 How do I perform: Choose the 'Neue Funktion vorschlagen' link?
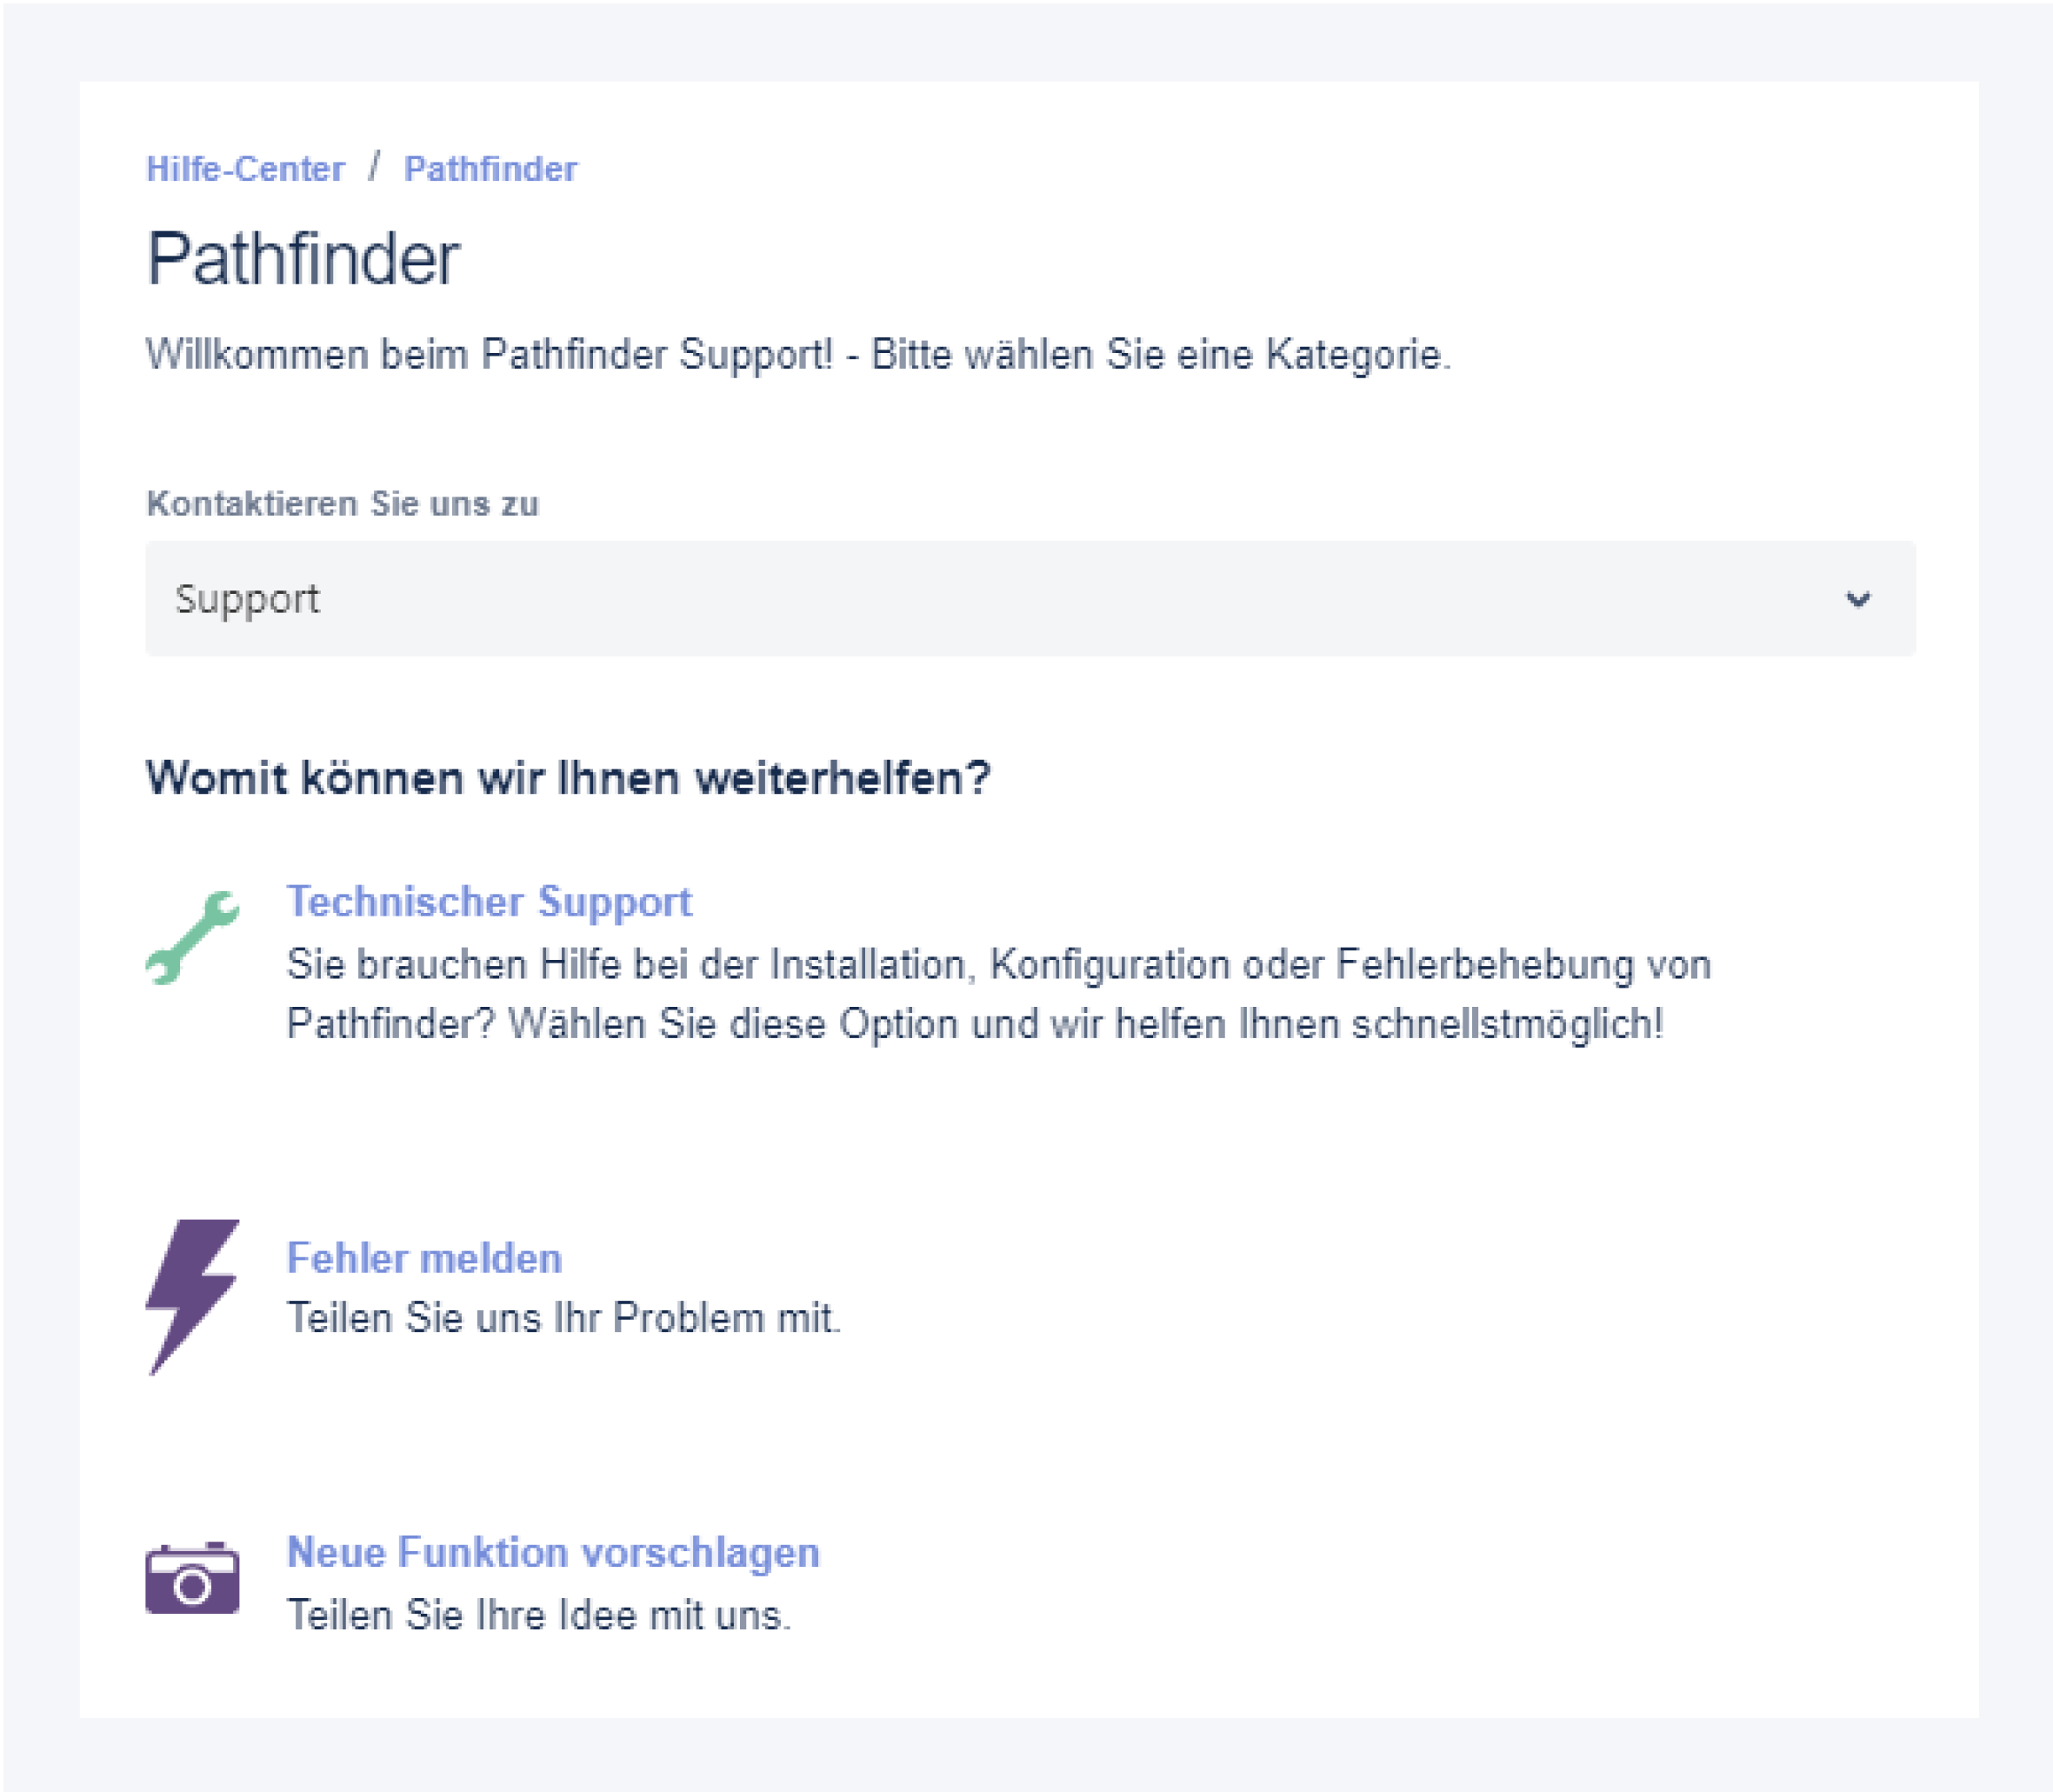553,1552
